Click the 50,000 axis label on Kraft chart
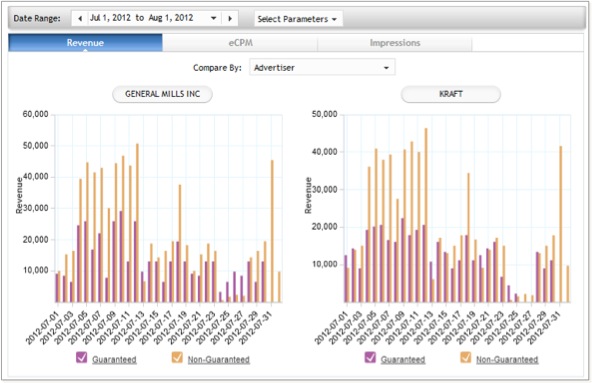 [x=324, y=114]
